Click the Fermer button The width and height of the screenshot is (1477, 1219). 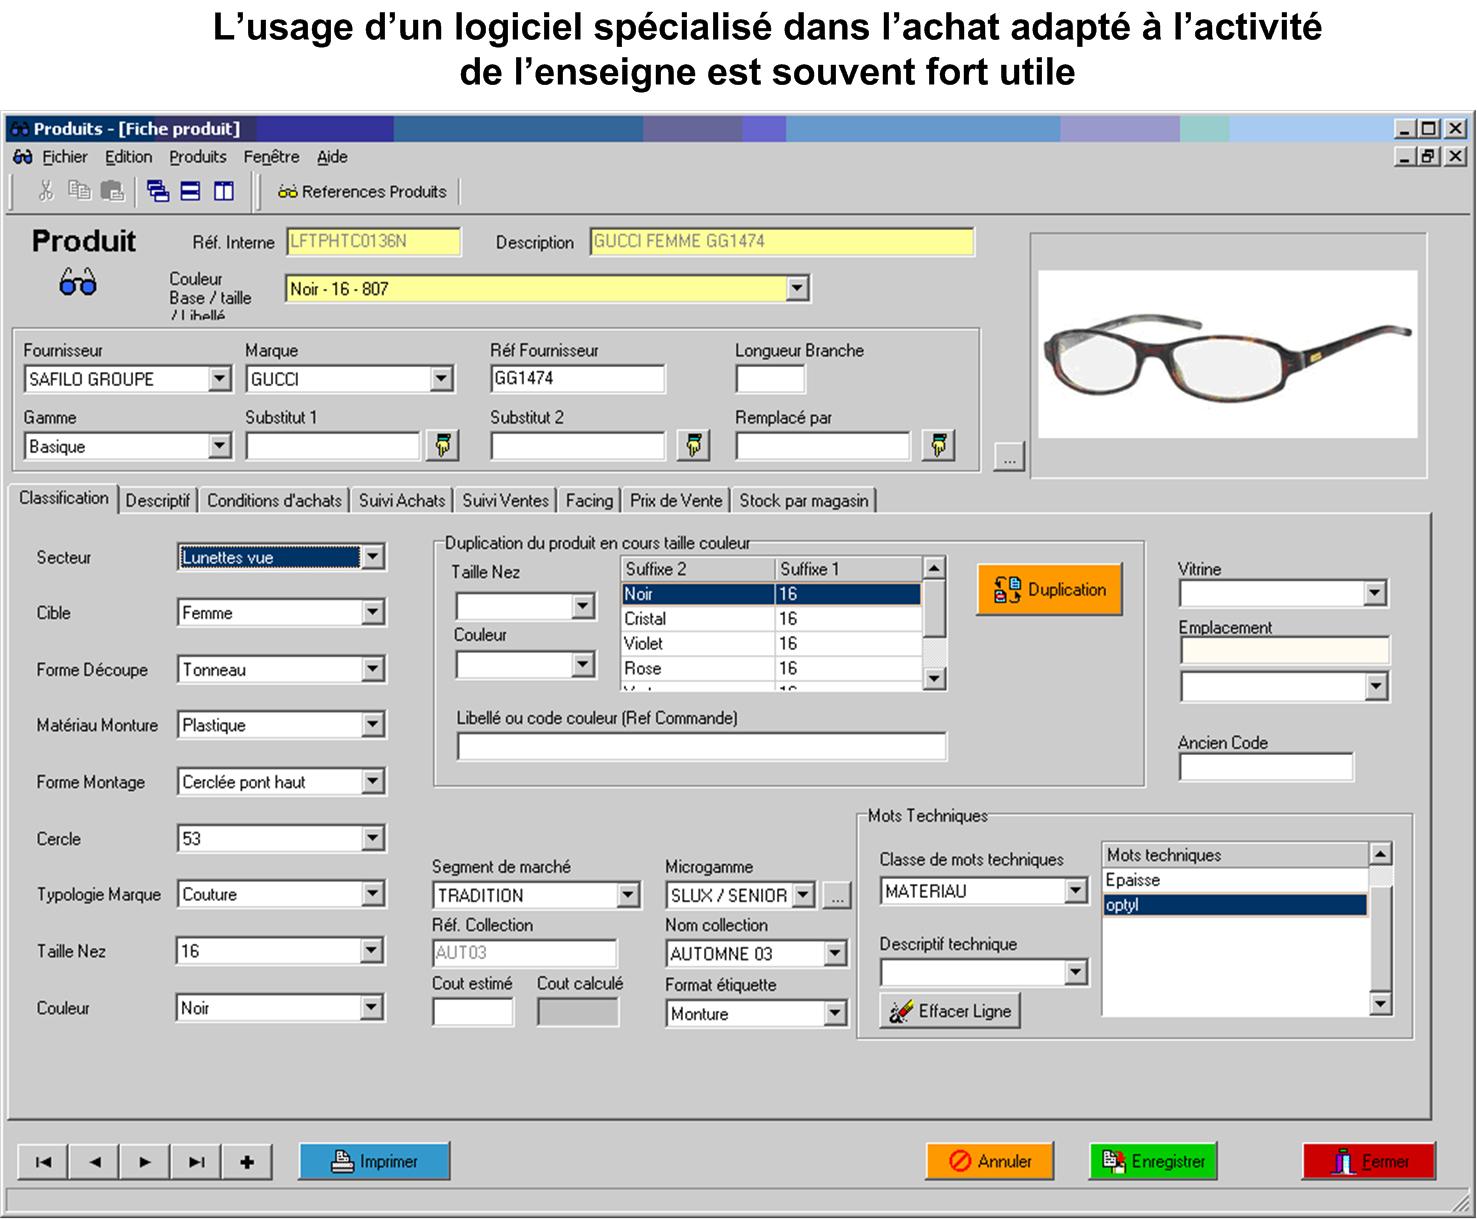point(1369,1161)
